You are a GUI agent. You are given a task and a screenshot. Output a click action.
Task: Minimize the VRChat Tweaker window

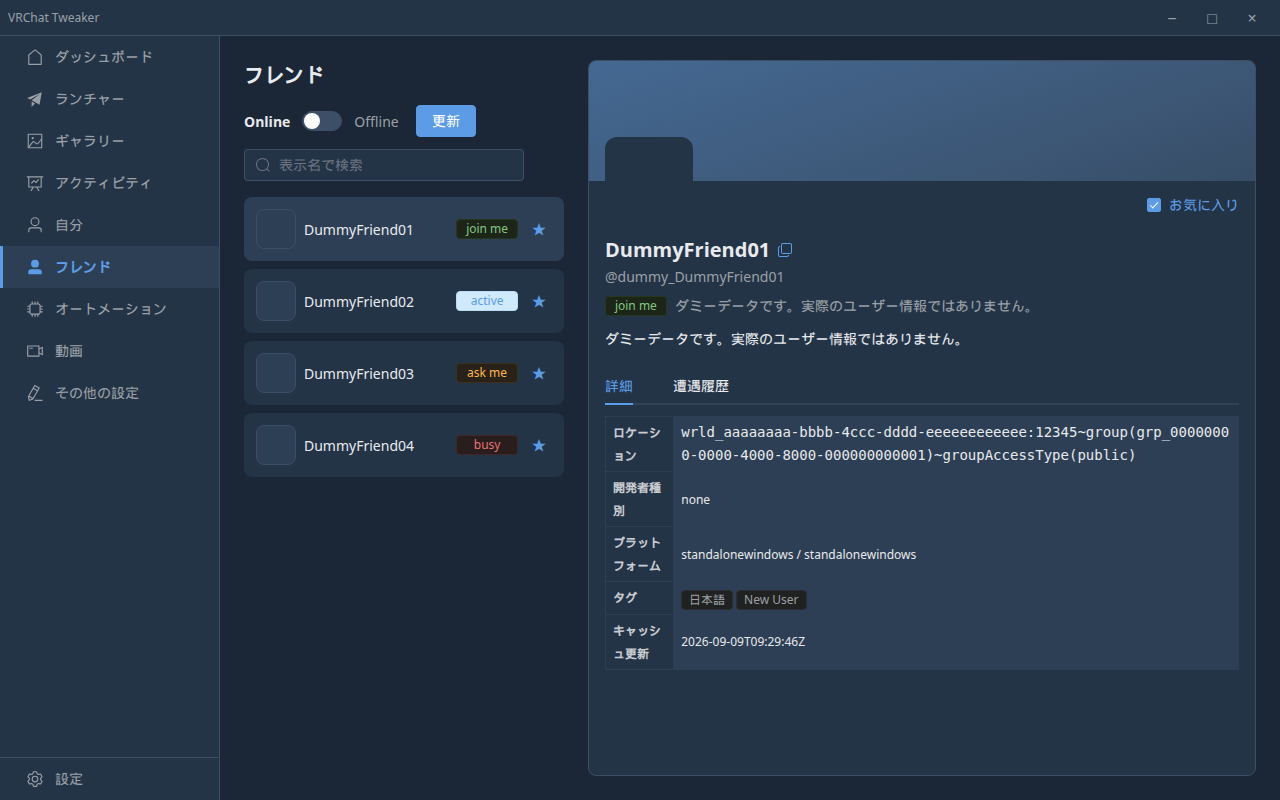(1172, 18)
